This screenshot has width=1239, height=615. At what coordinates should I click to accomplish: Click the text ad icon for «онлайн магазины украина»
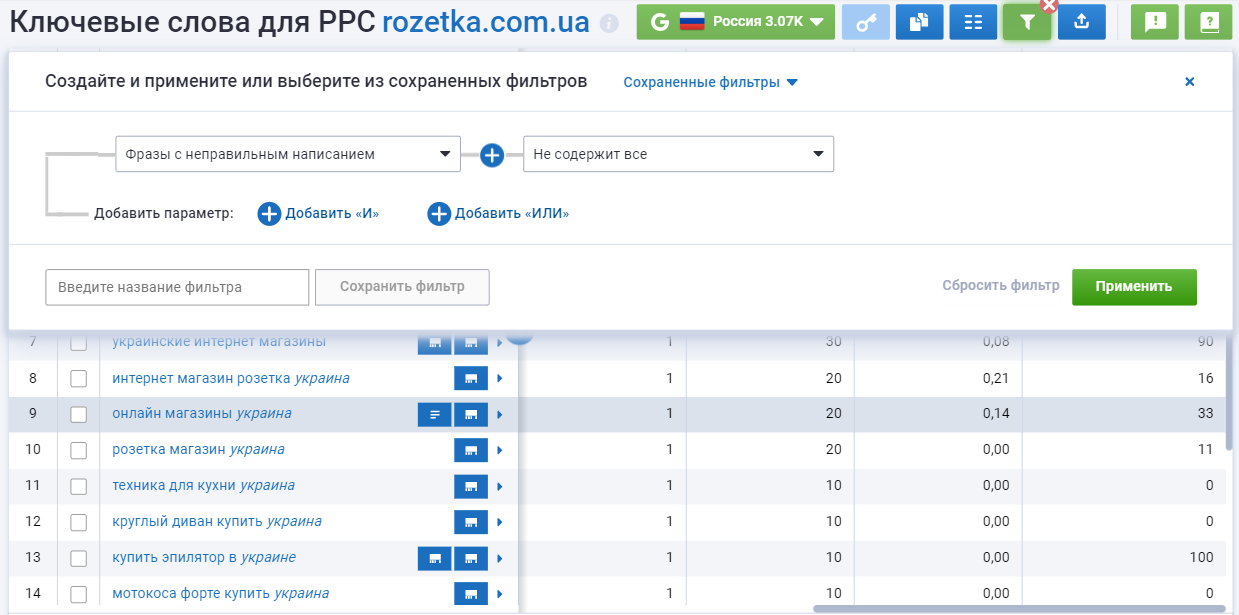(434, 414)
